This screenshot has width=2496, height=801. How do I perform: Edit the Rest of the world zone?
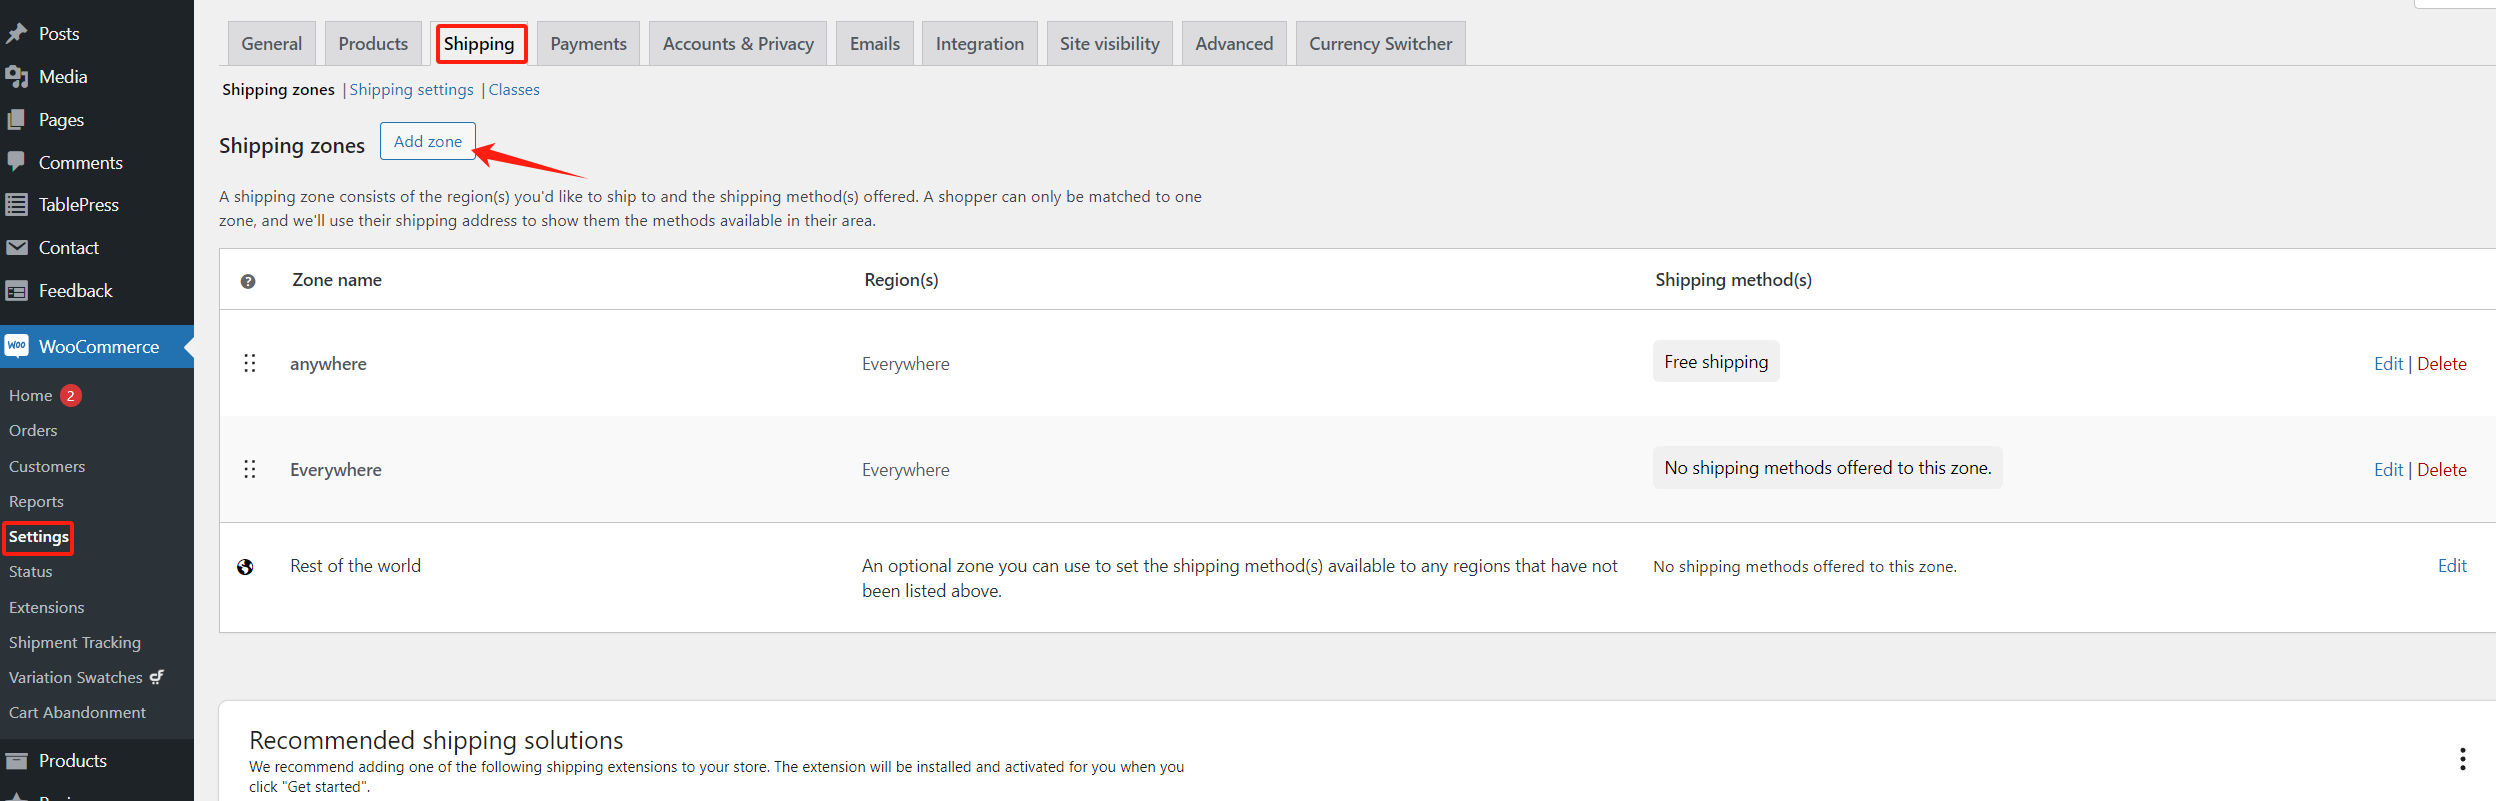[2451, 566]
